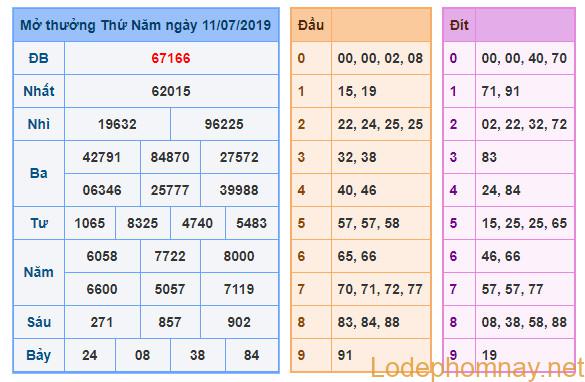Select Đầu row values '40, 46'
Screen dimensions: 585x382
357,191
